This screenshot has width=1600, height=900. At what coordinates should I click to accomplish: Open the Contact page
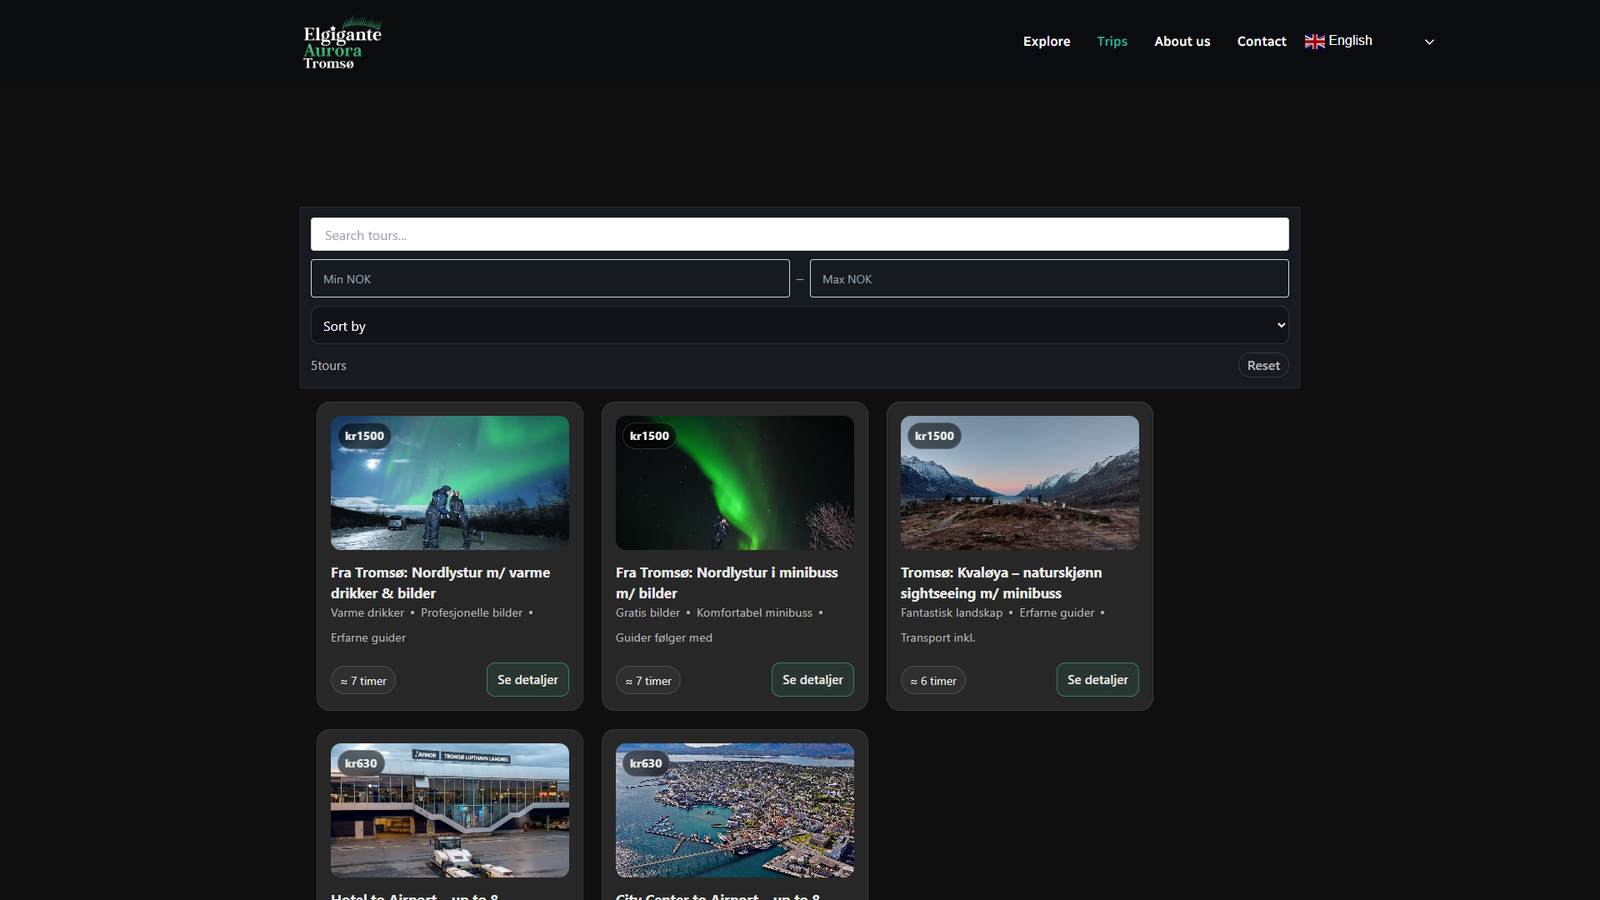1261,41
